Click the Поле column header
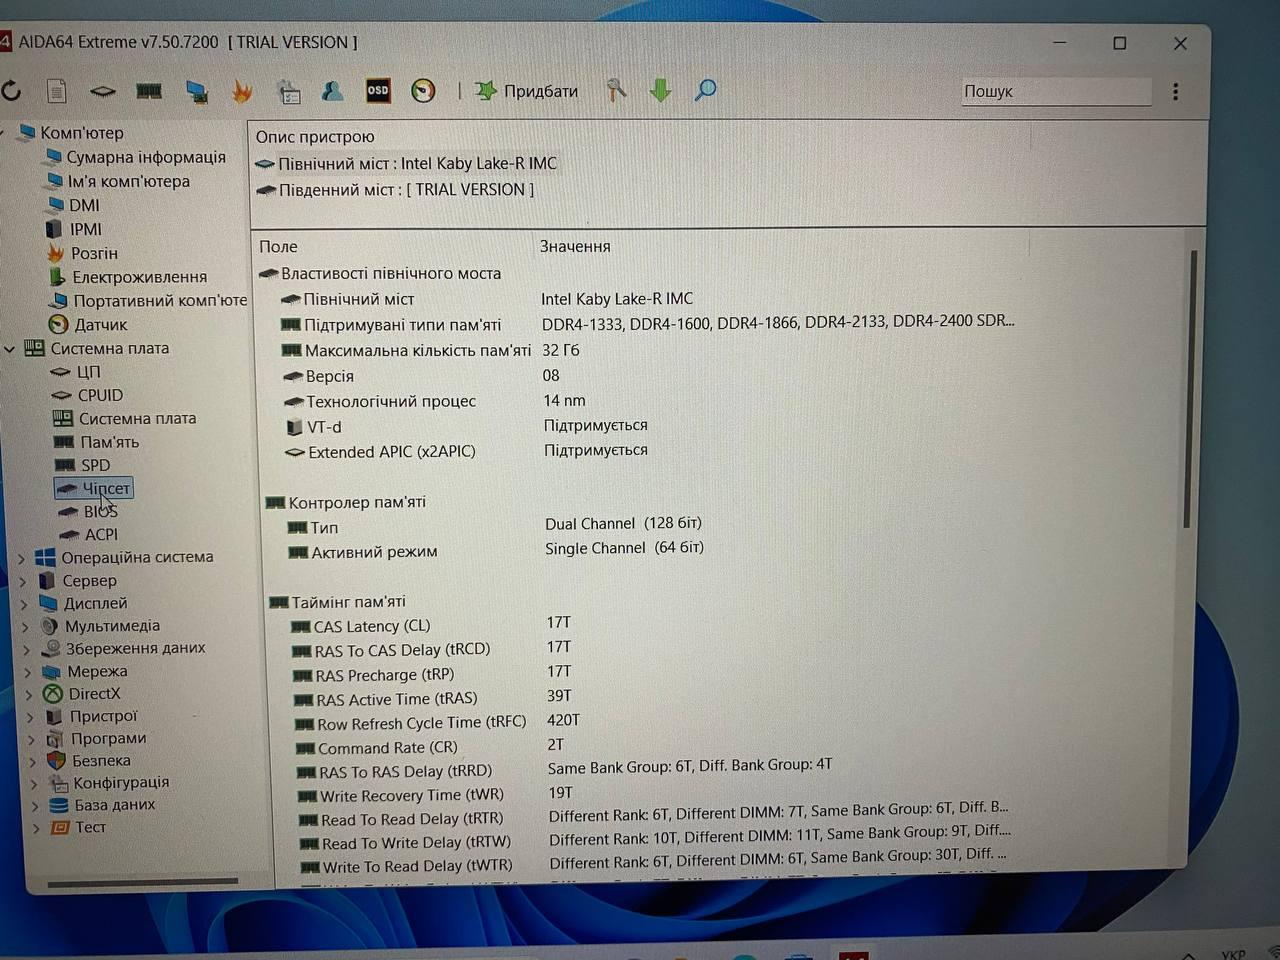 click(x=278, y=246)
